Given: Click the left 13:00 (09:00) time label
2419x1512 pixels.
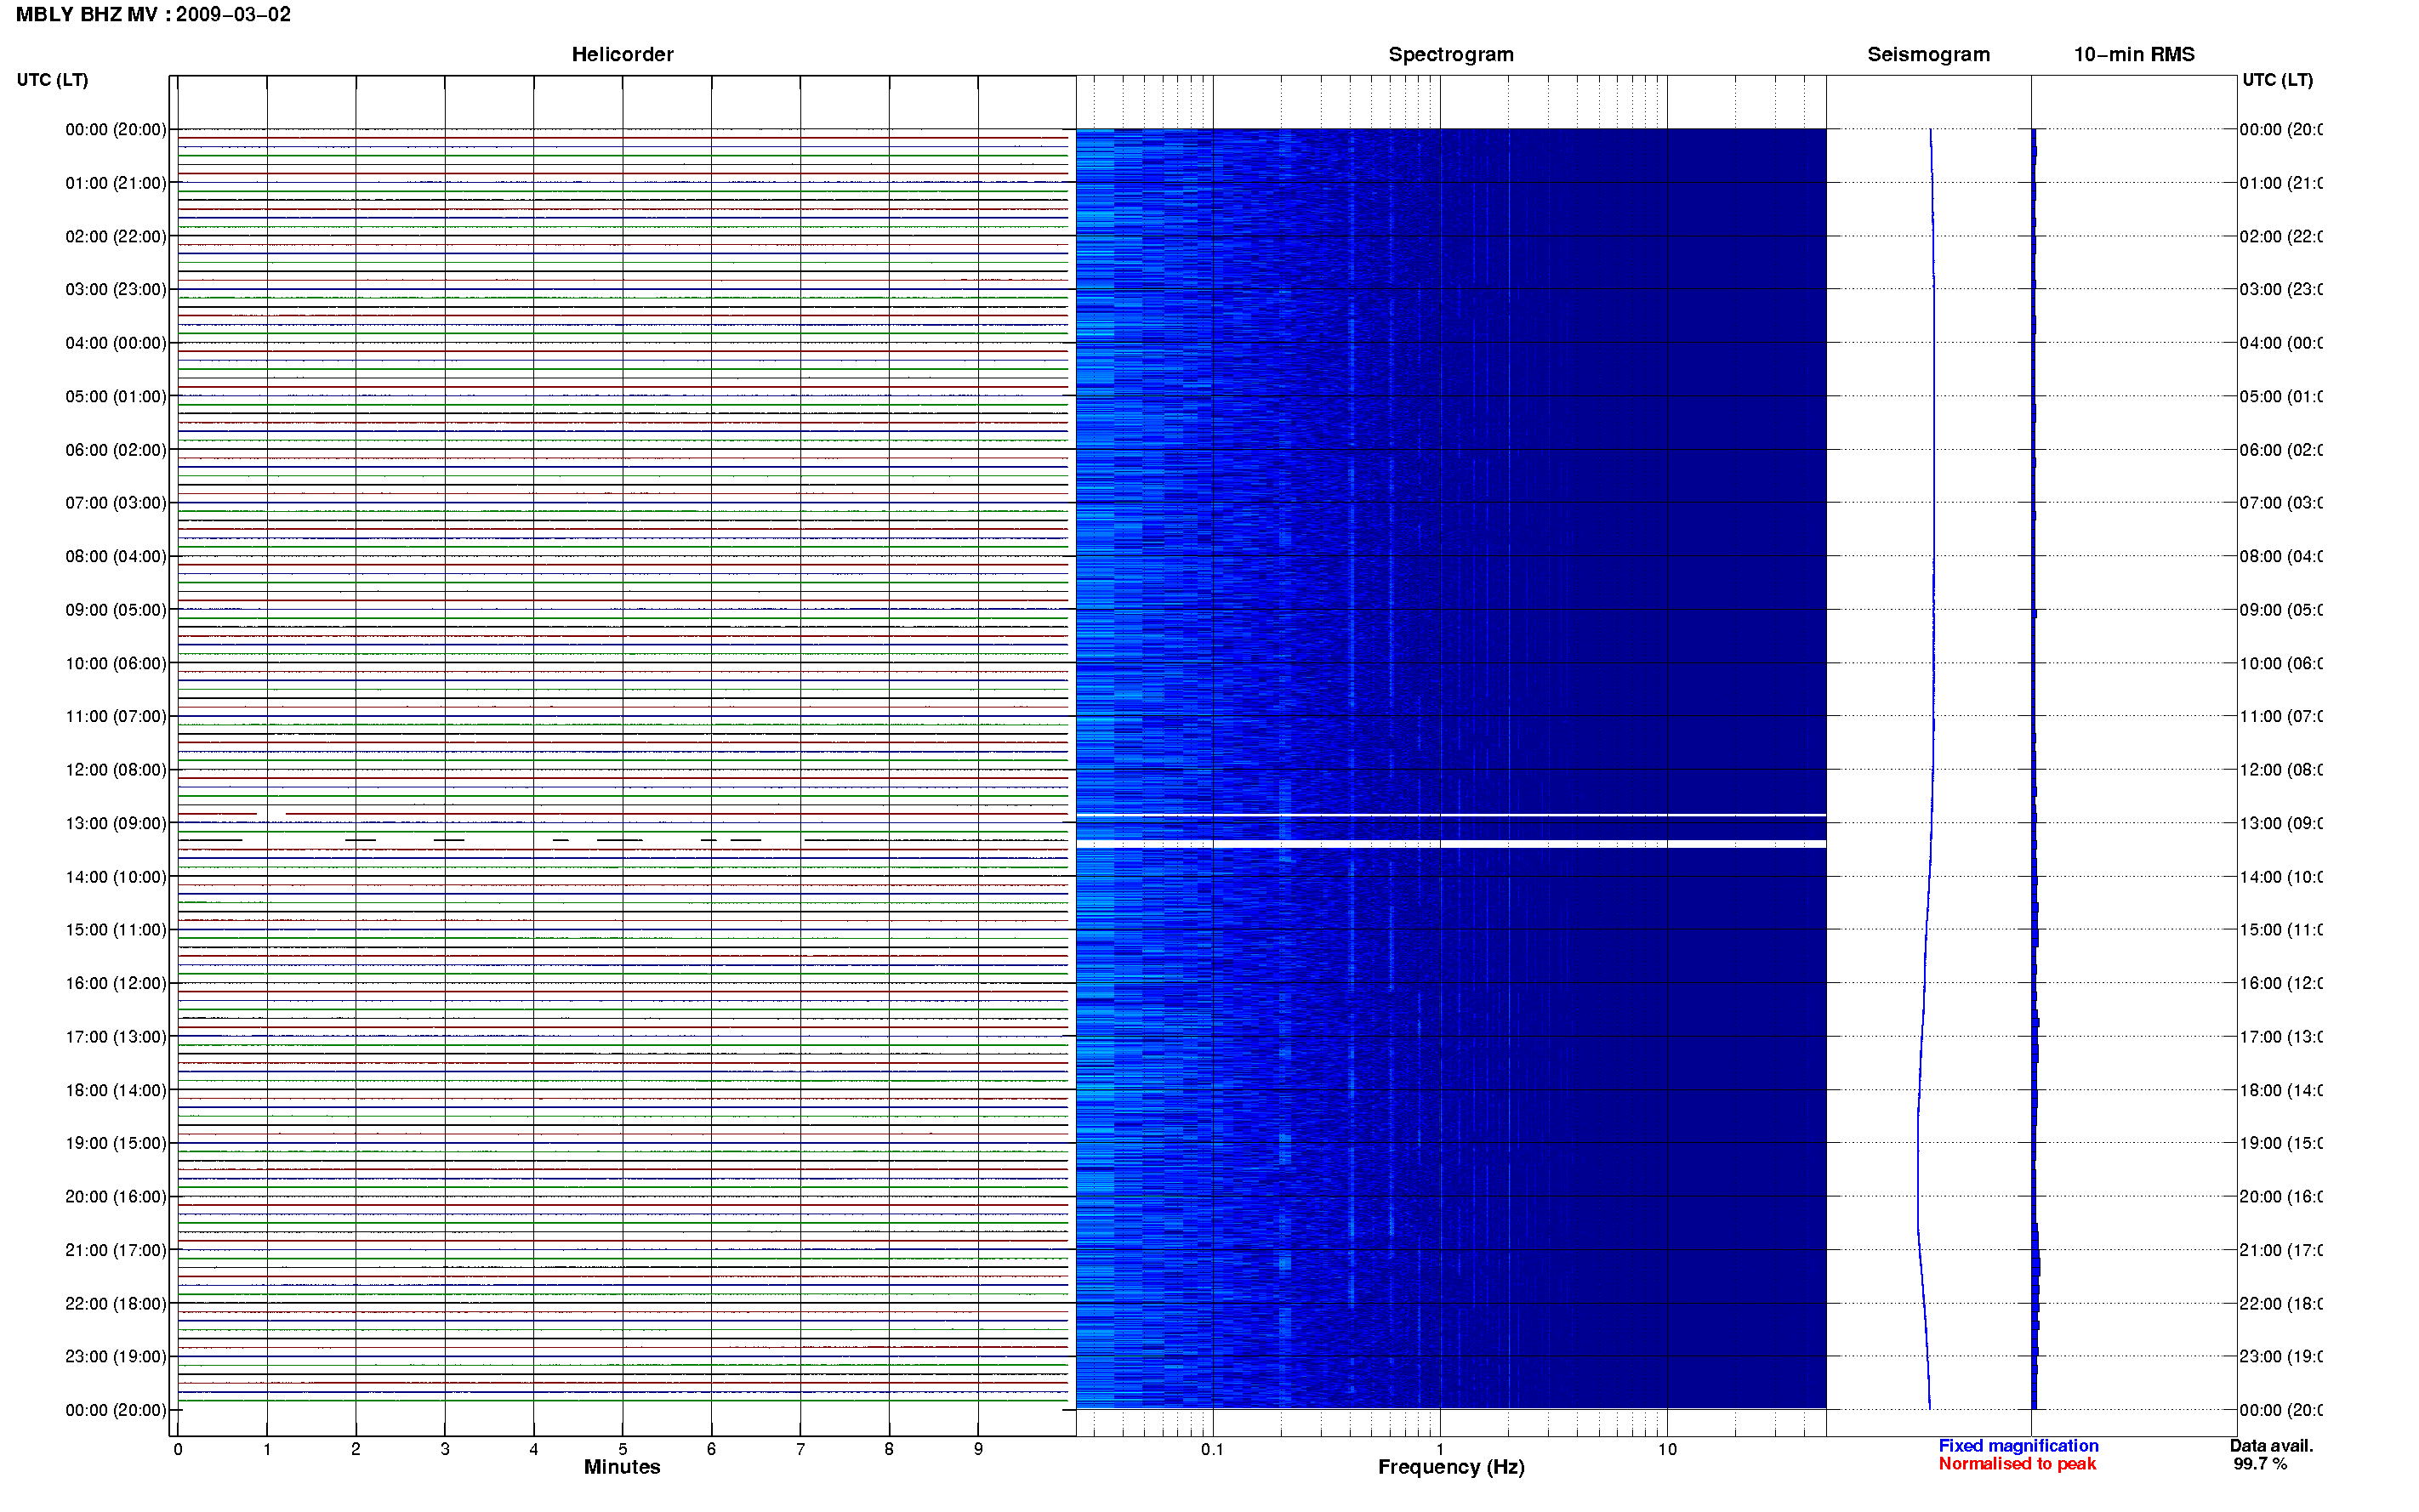Looking at the screenshot, I should (116, 824).
